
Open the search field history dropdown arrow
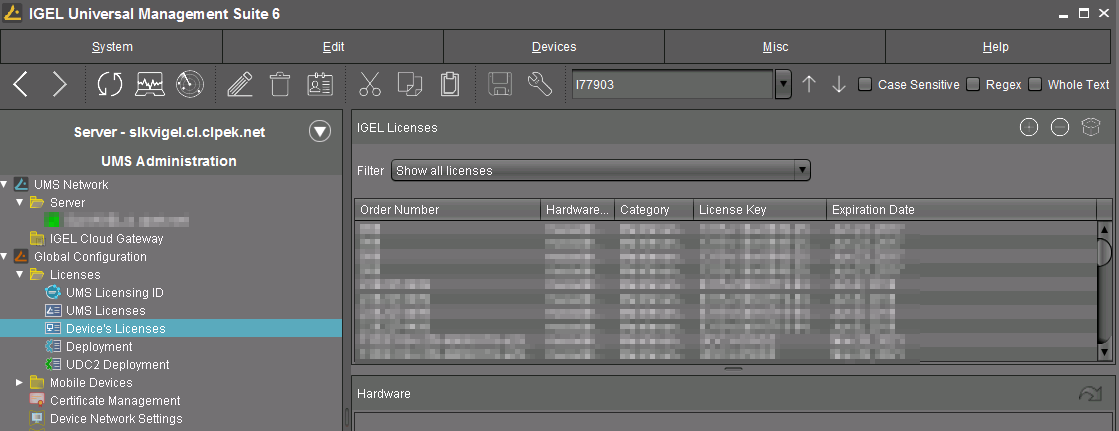pos(783,84)
